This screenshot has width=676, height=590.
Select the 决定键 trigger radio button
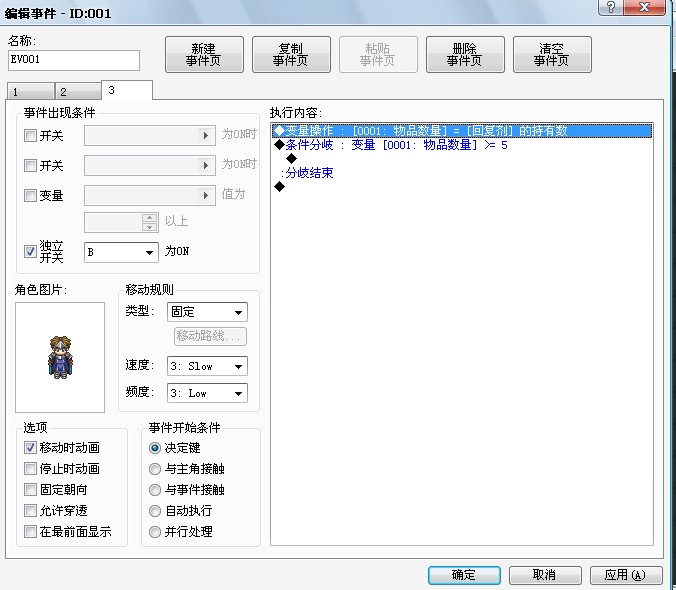coord(155,448)
